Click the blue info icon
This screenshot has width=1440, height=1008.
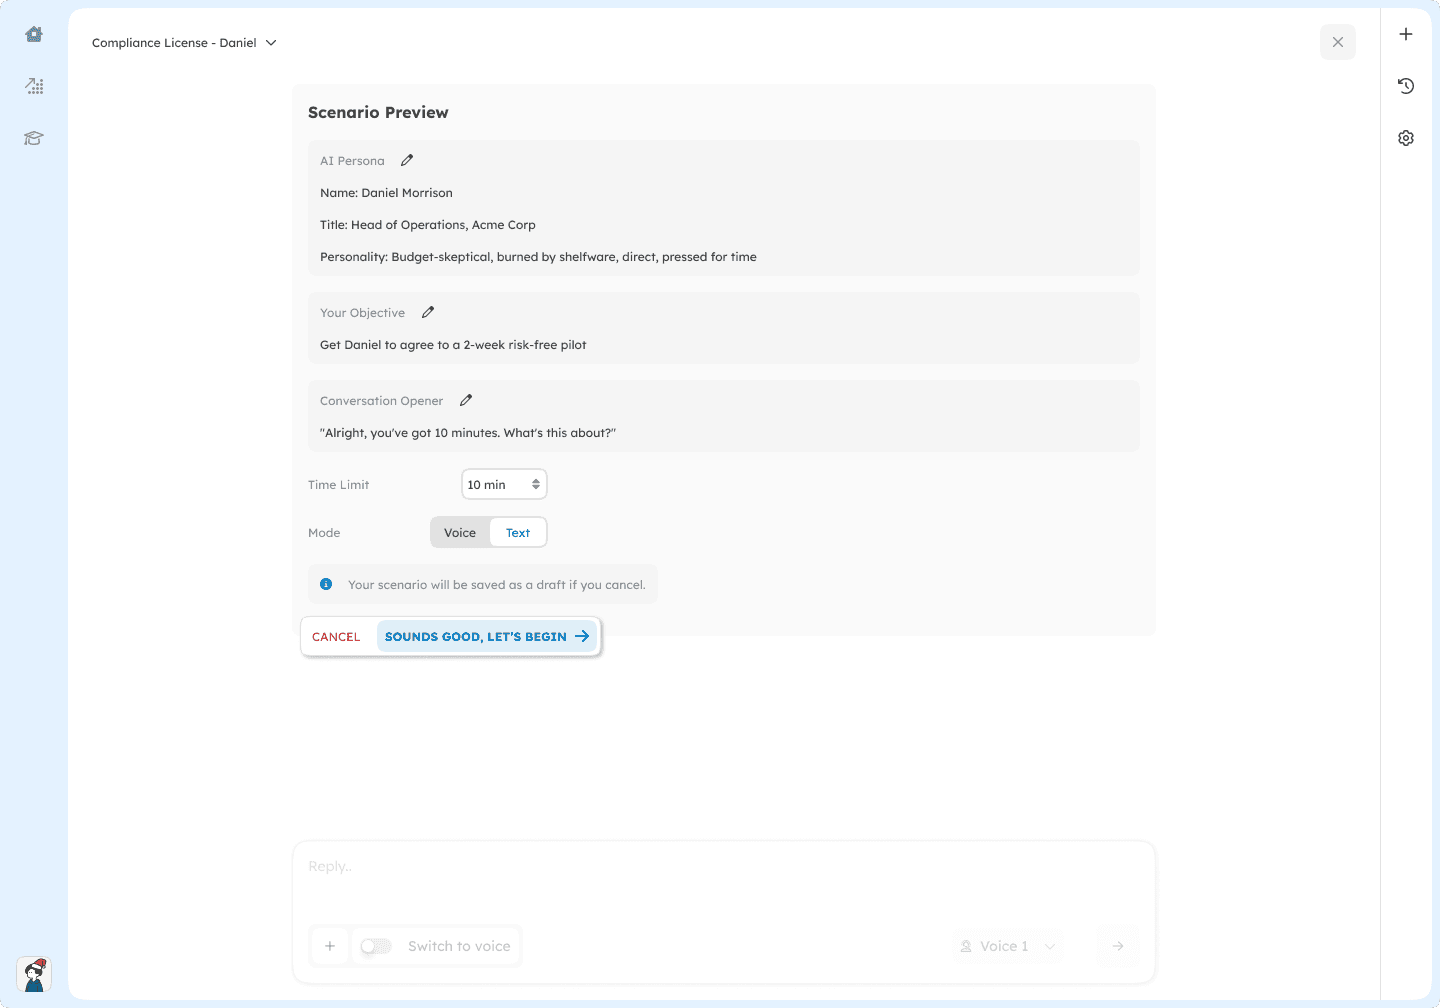[326, 584]
